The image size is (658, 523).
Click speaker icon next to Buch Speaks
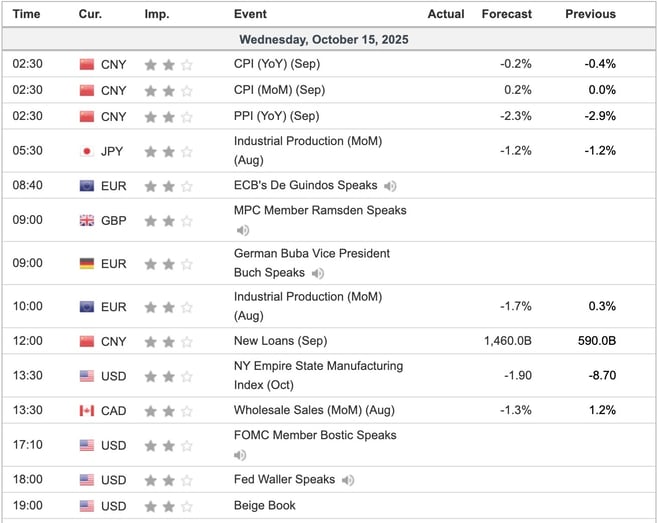(x=318, y=272)
